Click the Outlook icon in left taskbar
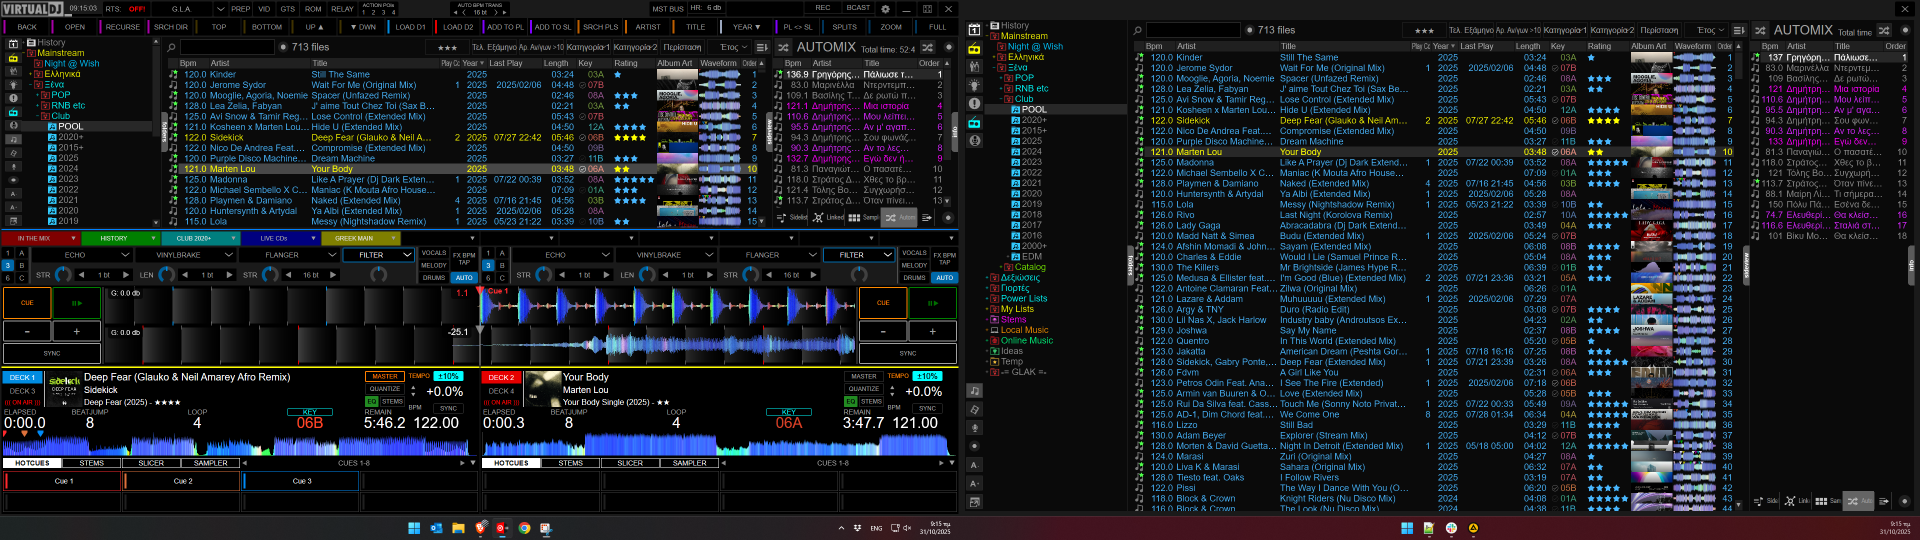 click(x=436, y=528)
